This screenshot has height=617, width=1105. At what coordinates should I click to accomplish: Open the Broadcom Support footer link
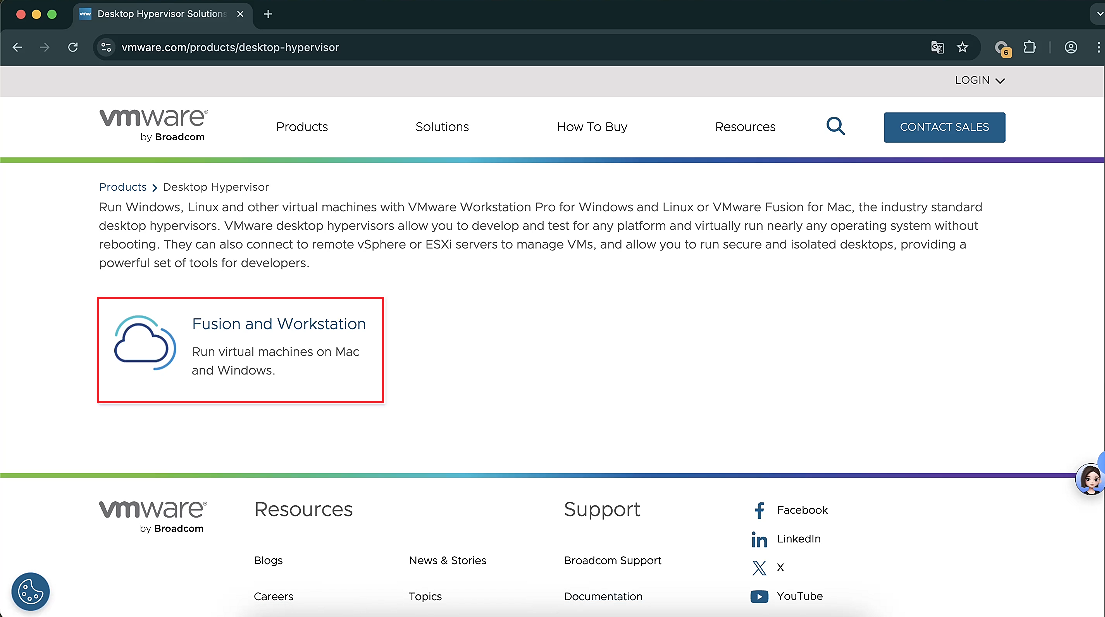tap(612, 560)
